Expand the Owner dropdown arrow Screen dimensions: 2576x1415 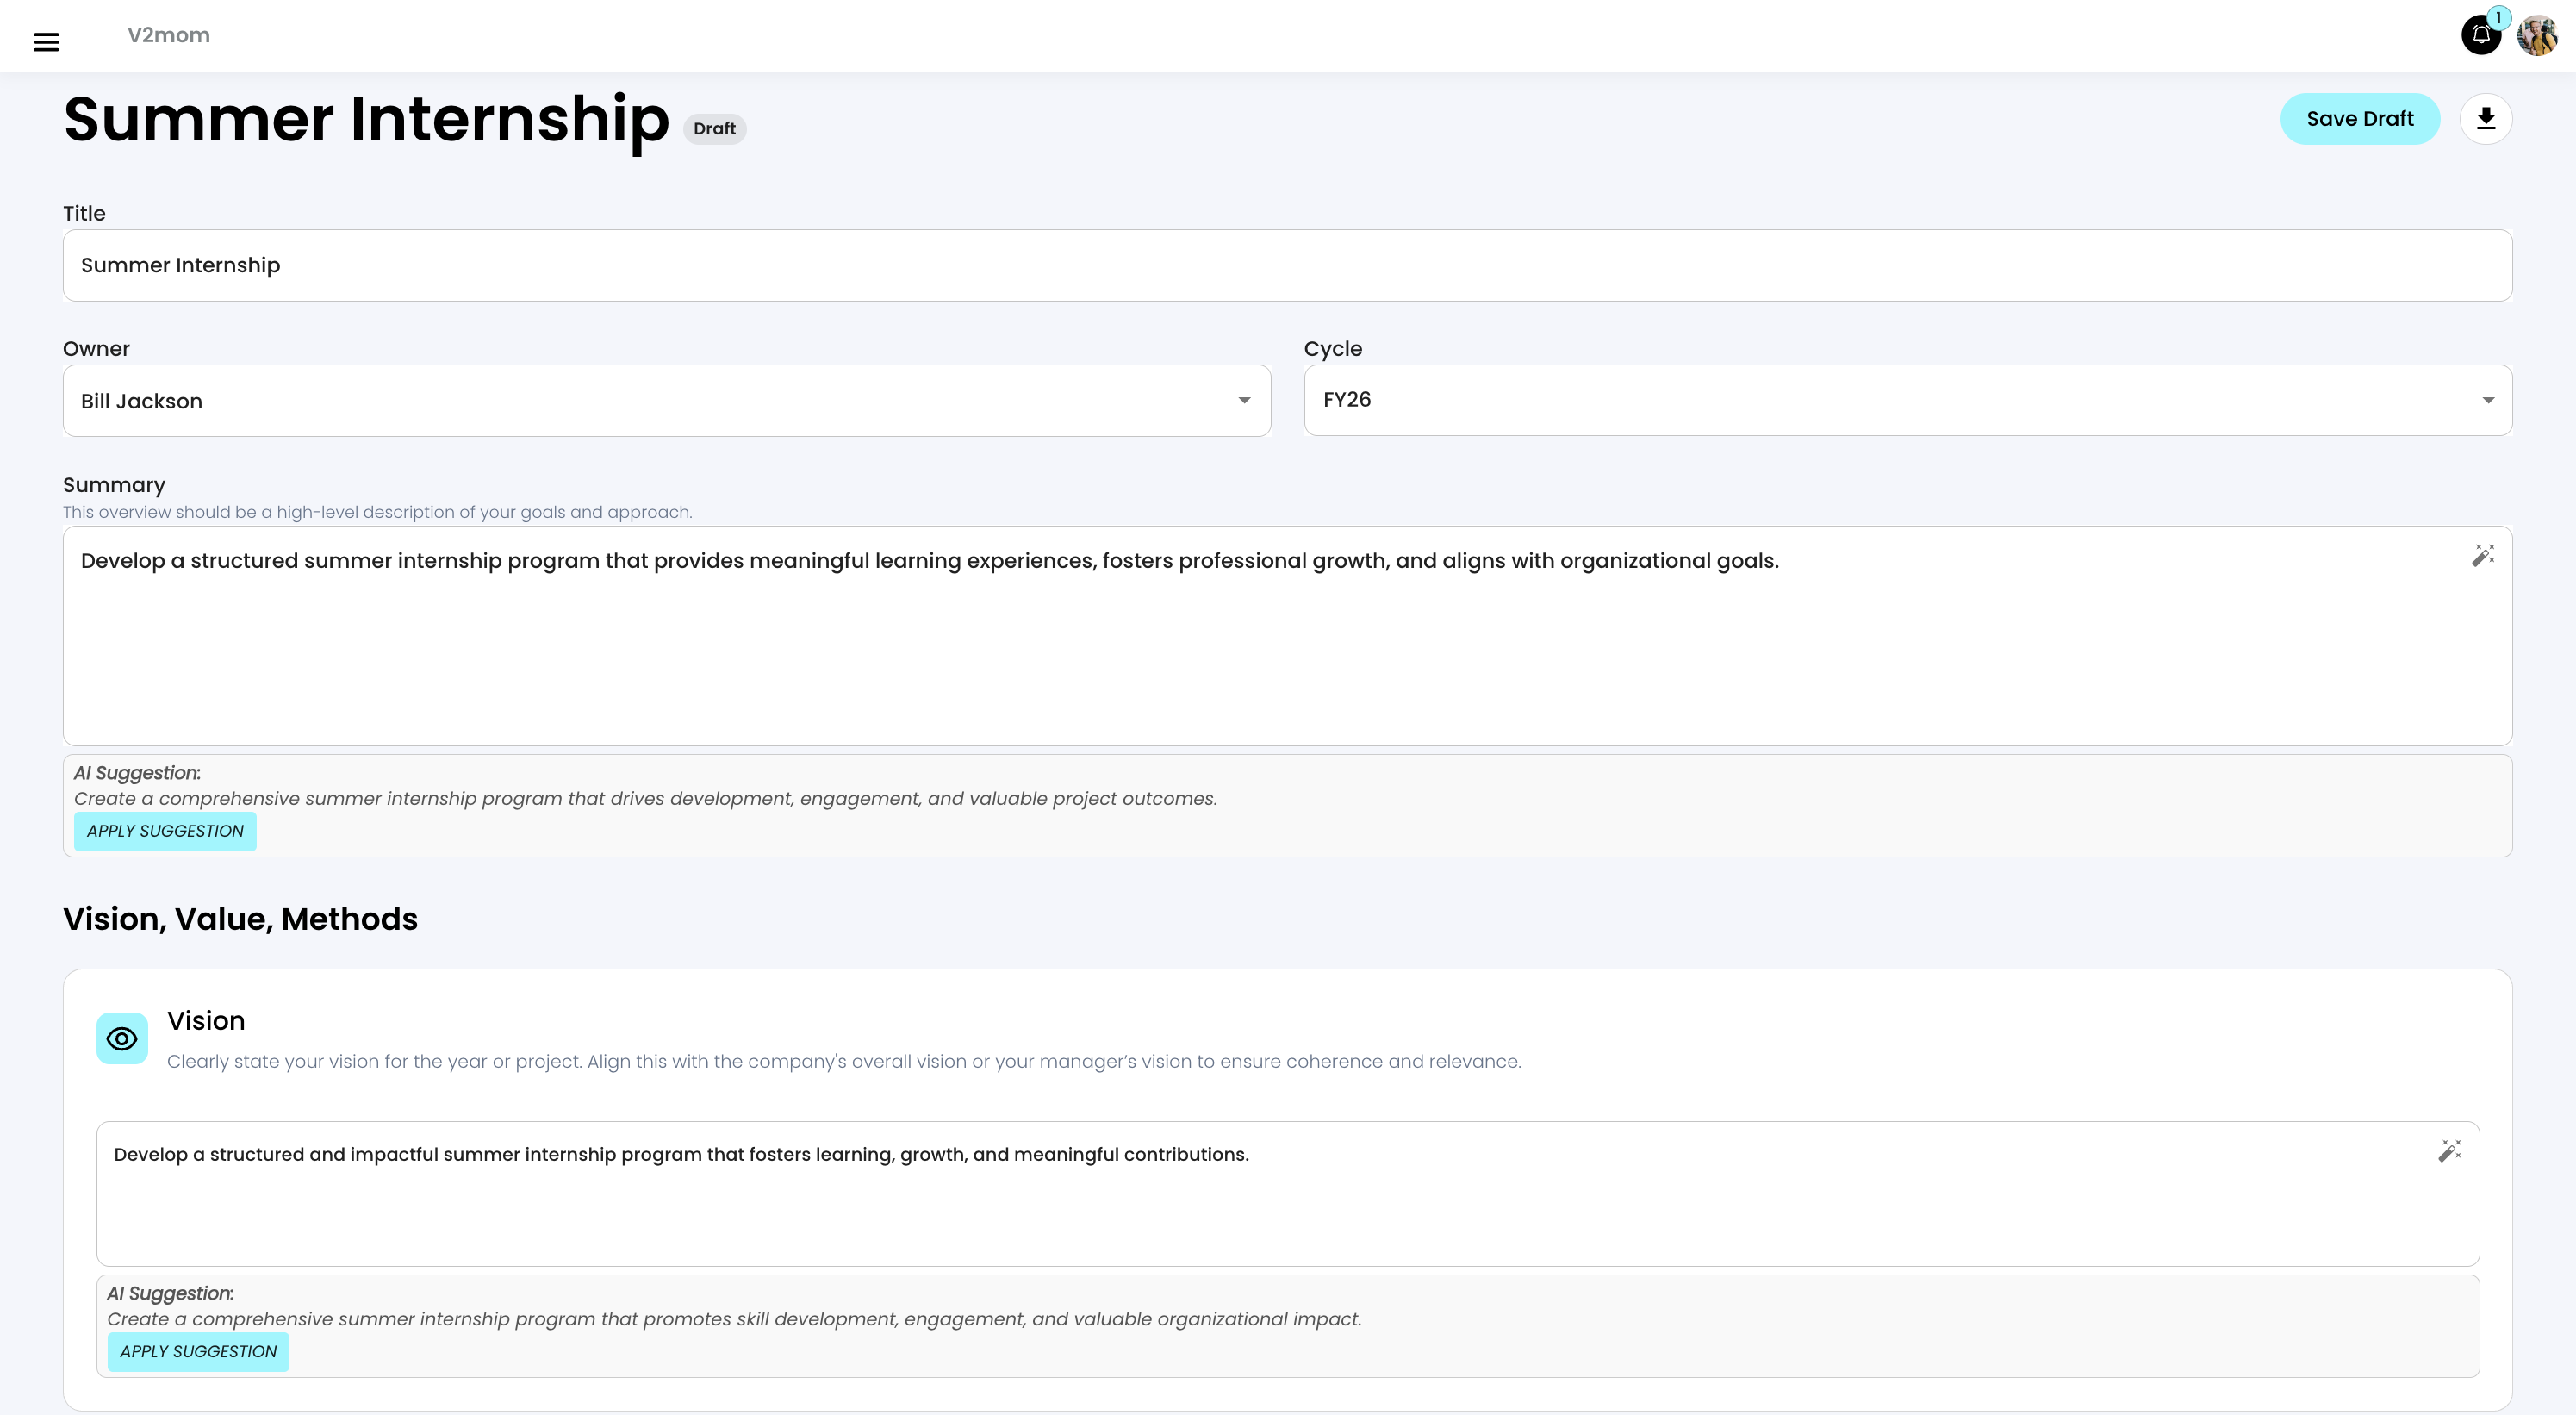click(x=1244, y=401)
